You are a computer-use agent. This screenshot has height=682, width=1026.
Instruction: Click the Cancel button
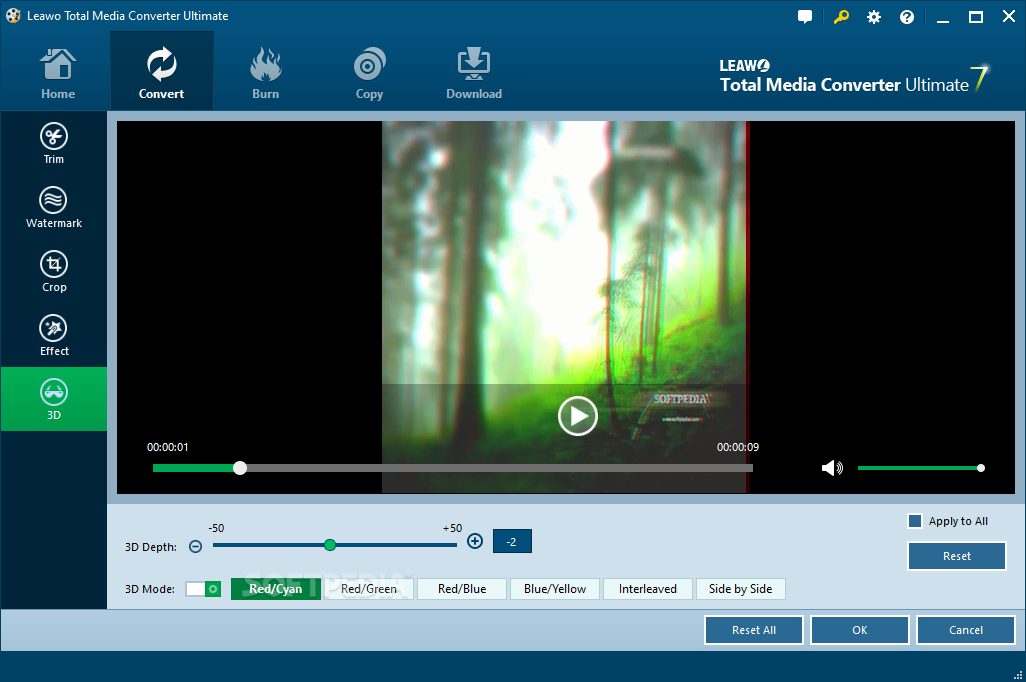966,630
